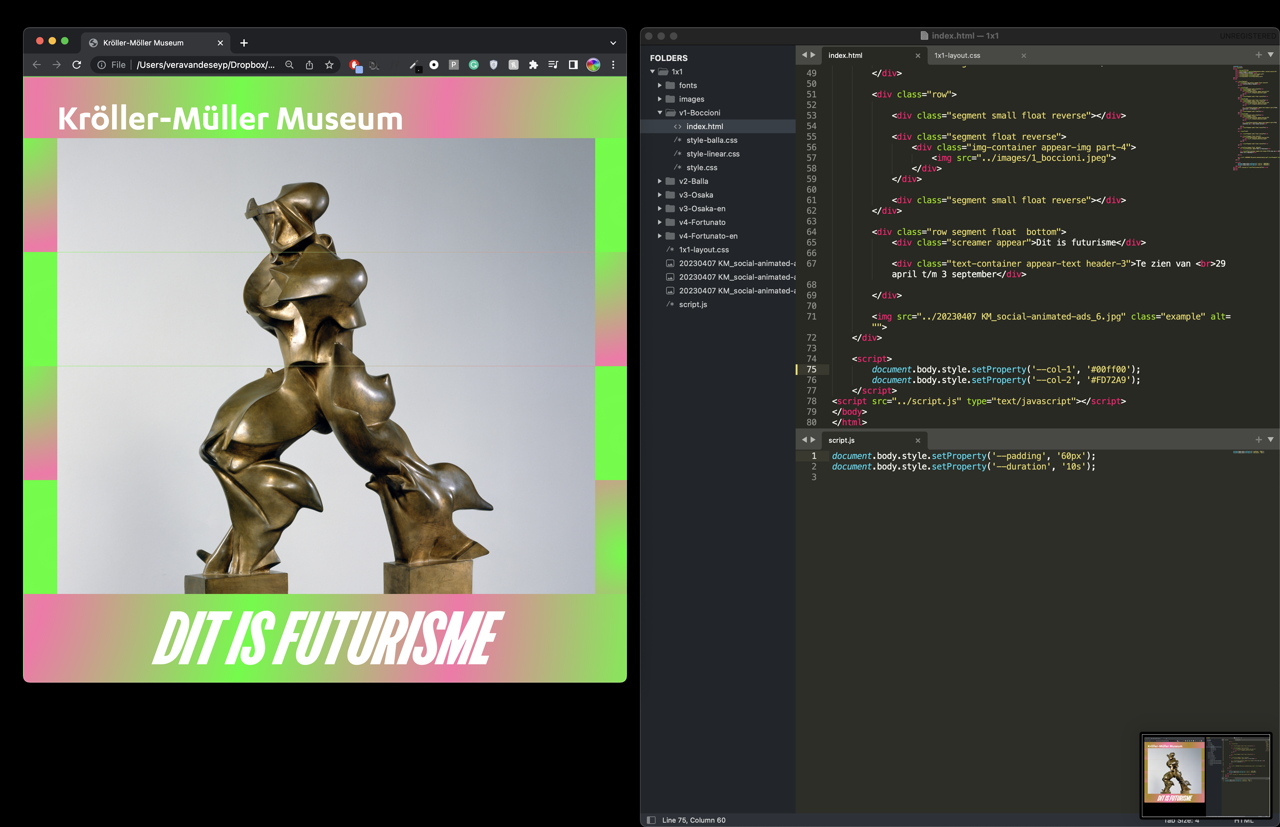Open style-balla.css in the sidebar
Image resolution: width=1280 pixels, height=827 pixels.
[711, 140]
